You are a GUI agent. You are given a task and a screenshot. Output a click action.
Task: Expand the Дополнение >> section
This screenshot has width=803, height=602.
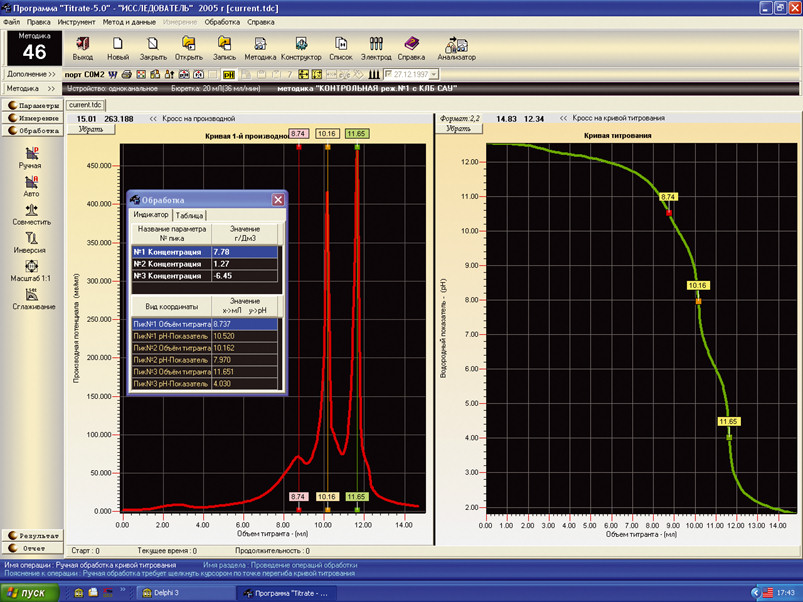(x=31, y=74)
